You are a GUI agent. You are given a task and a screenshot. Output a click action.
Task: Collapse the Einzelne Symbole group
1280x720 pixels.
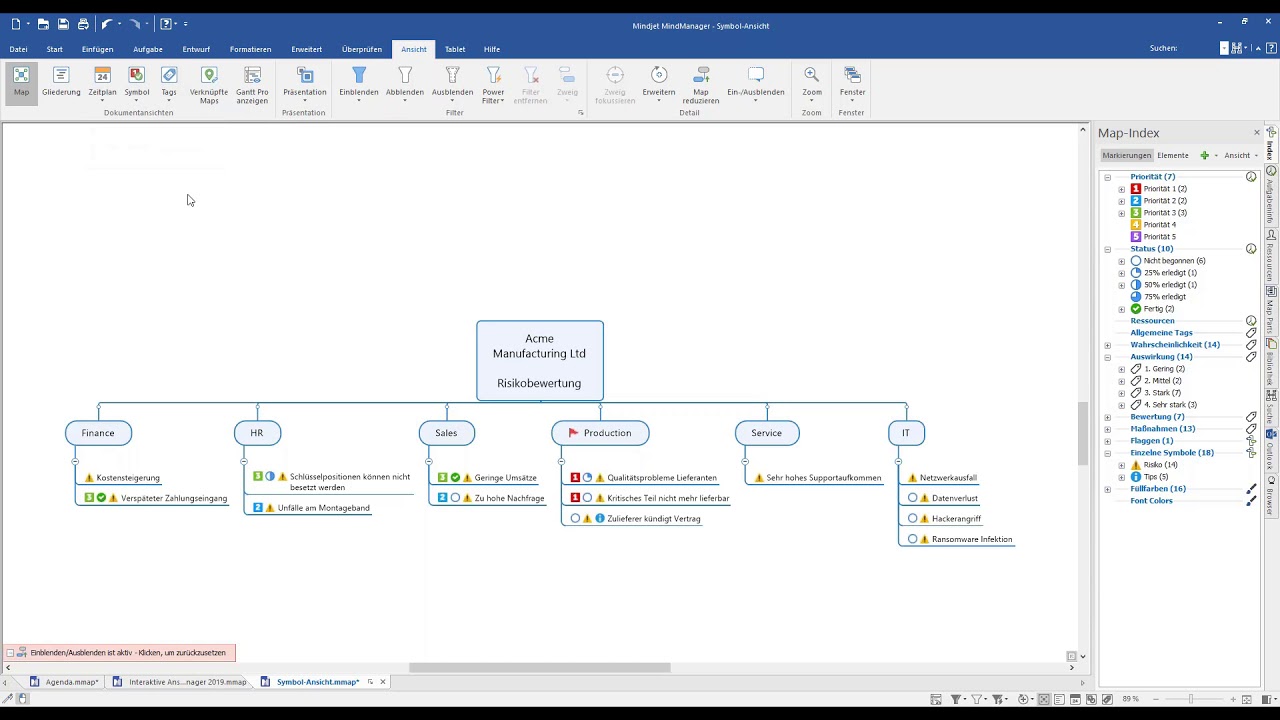[x=1107, y=453]
